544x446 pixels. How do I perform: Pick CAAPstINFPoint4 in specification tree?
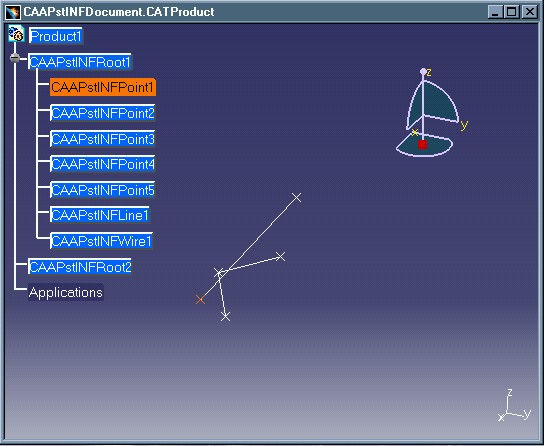pos(103,164)
